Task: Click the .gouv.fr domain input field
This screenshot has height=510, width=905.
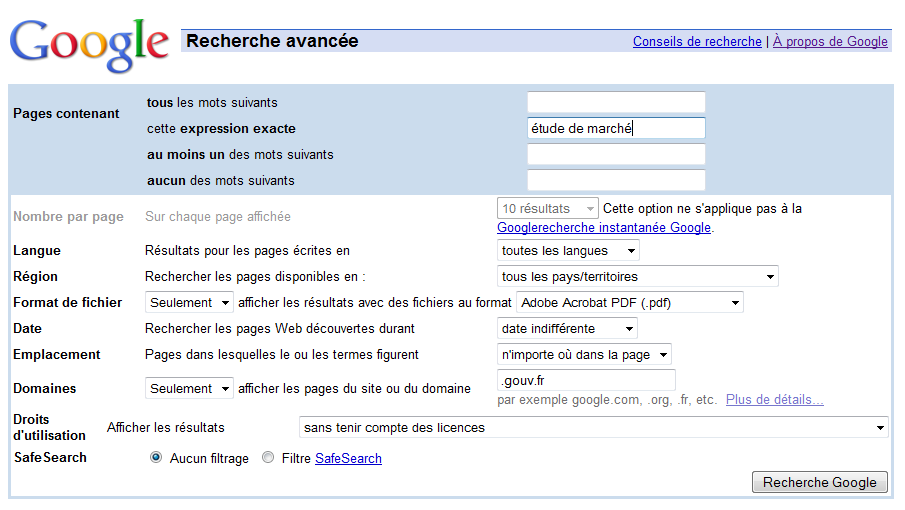Action: [x=586, y=380]
